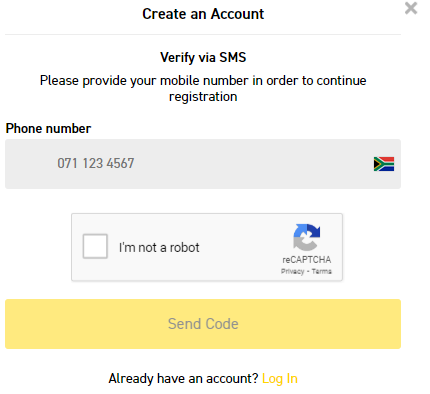Close the Create an Account dialog
This screenshot has width=430, height=394.
point(411,8)
